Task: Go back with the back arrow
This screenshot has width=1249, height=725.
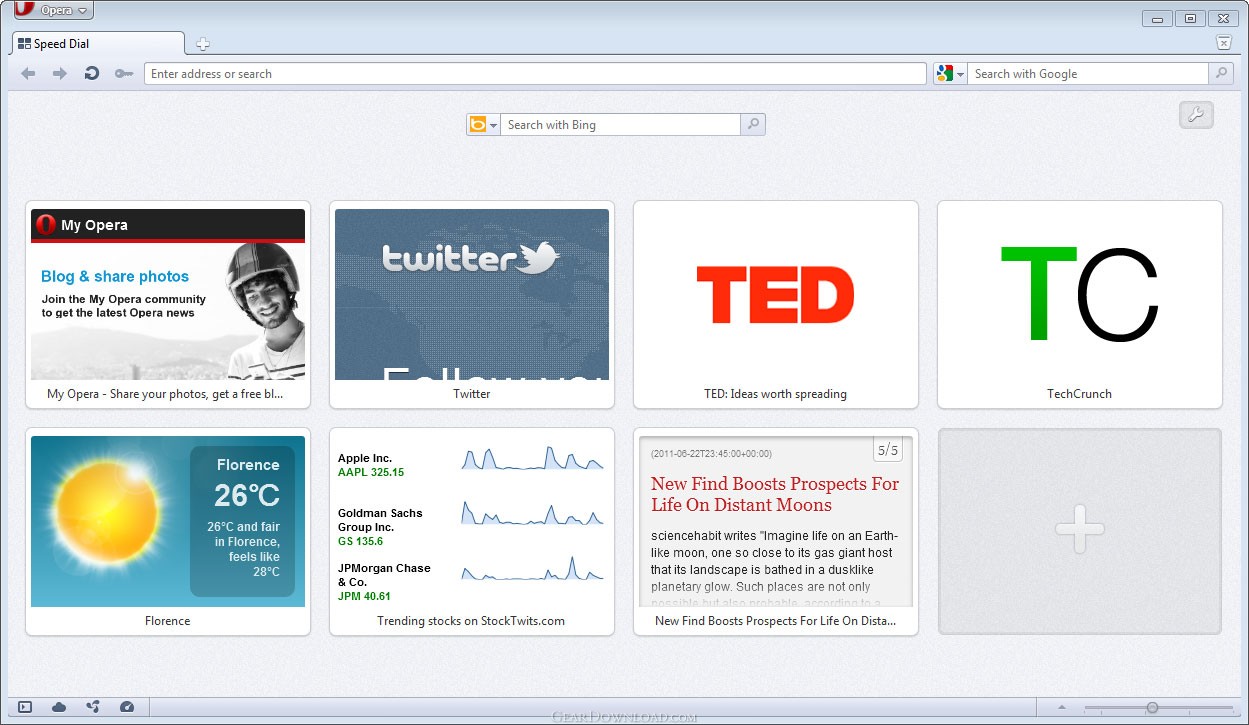Action: (28, 73)
